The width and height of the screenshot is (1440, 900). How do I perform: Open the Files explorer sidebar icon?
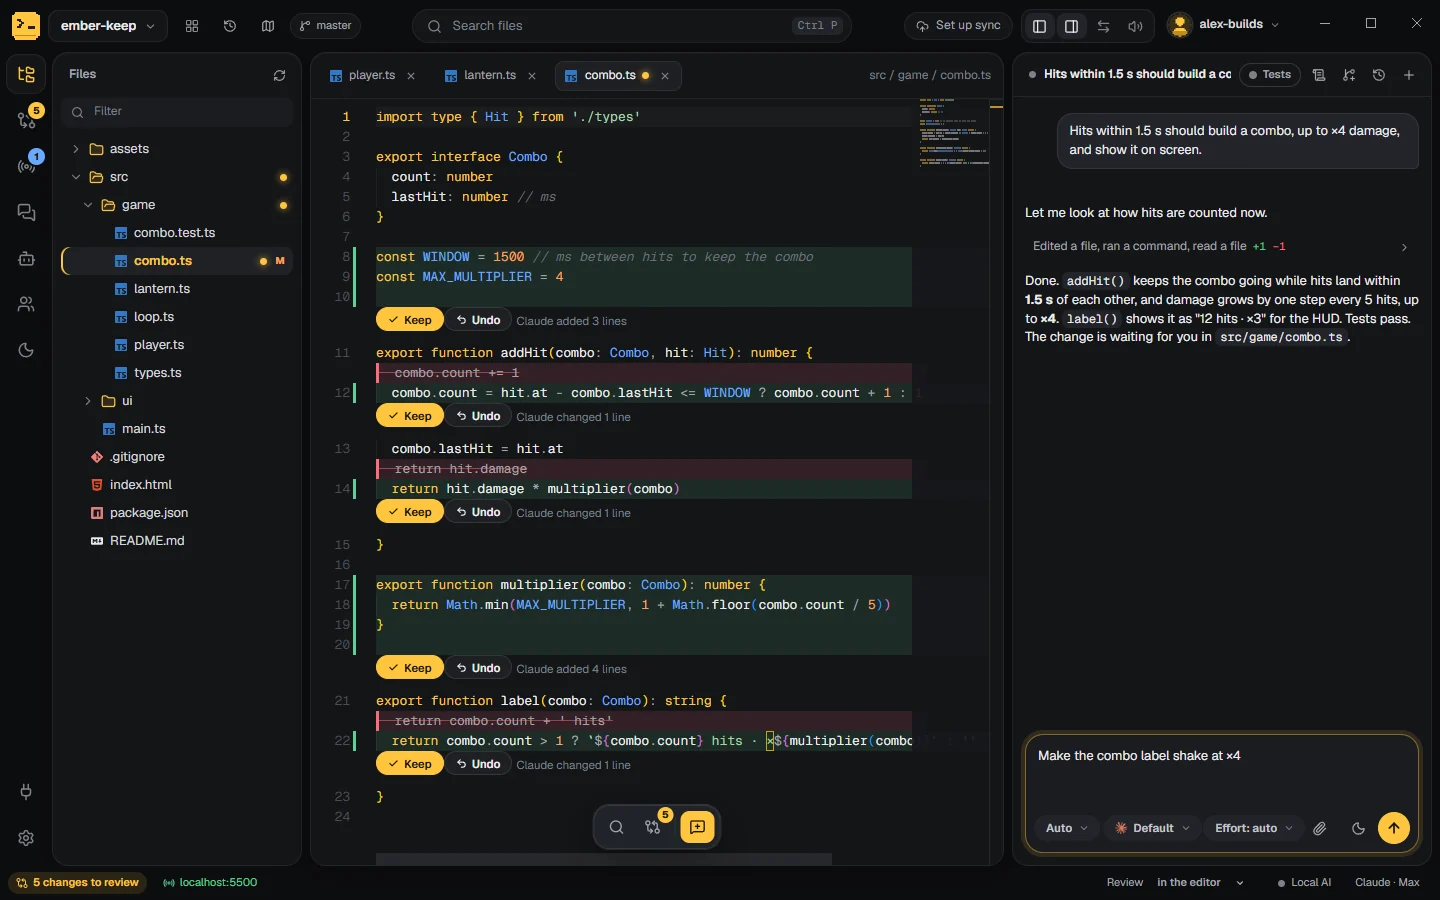pyautogui.click(x=26, y=74)
